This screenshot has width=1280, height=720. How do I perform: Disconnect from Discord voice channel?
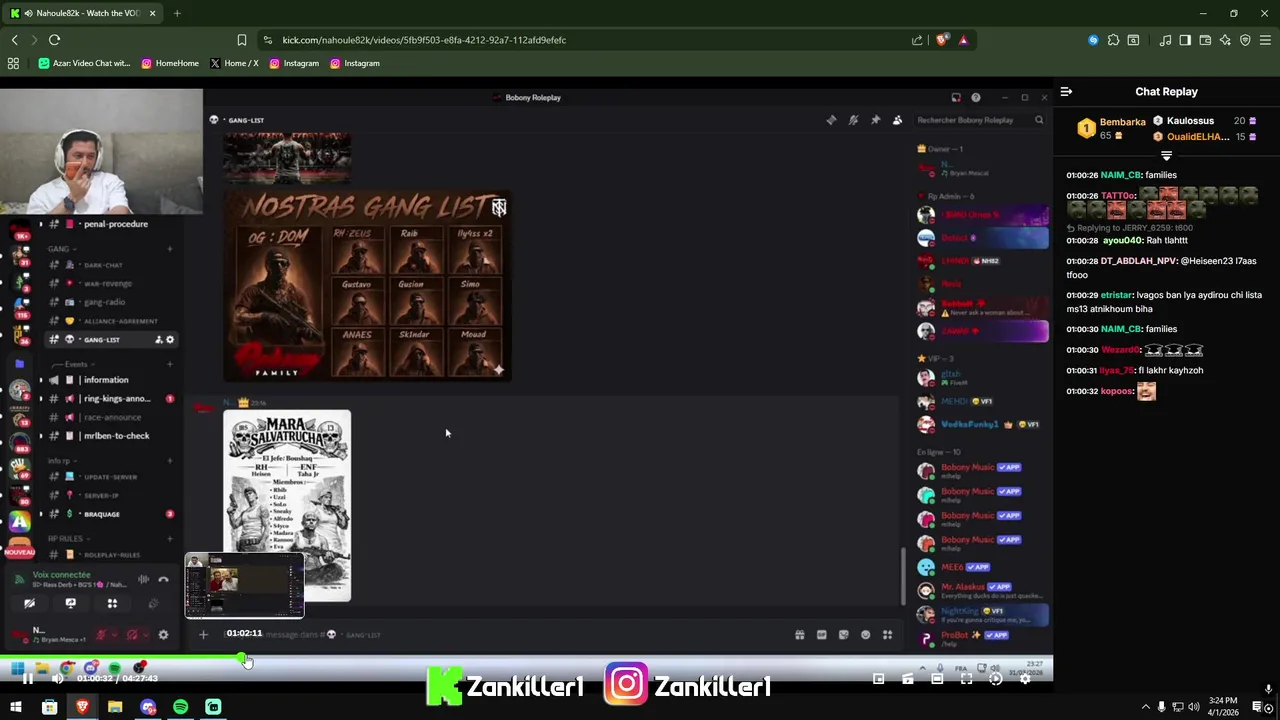(163, 579)
